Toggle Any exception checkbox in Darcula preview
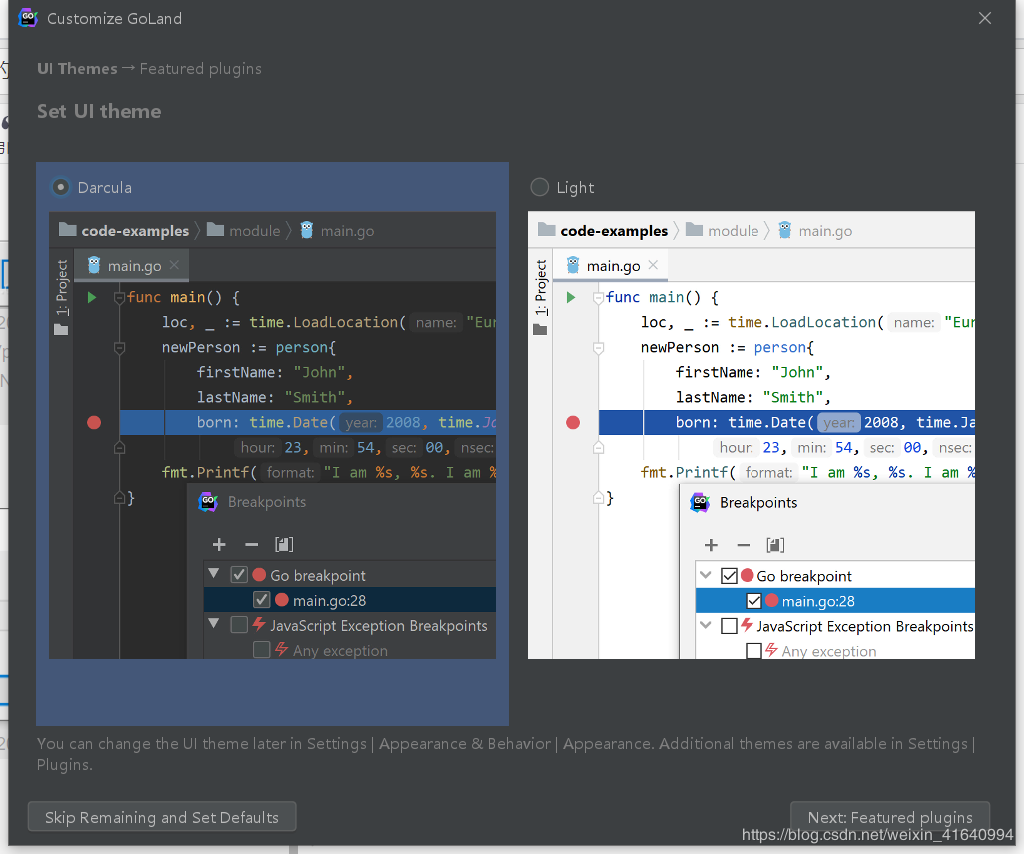Viewport: 1024px width, 854px height. click(261, 650)
